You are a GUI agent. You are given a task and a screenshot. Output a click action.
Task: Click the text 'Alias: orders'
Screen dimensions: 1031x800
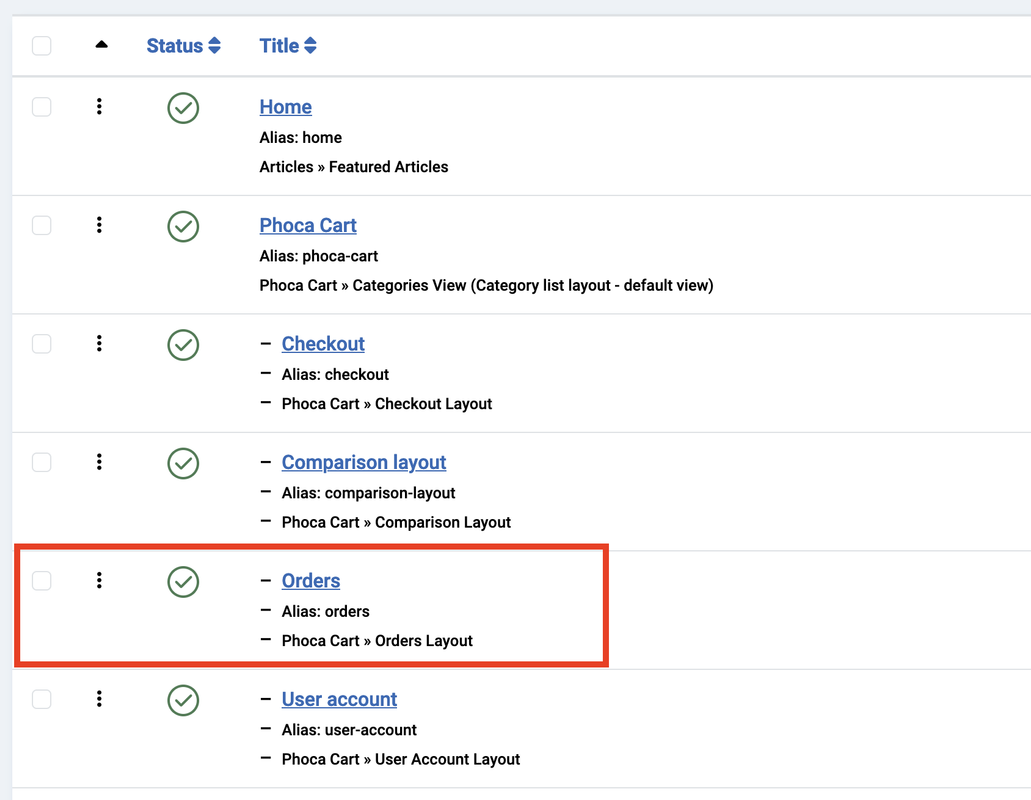(325, 611)
